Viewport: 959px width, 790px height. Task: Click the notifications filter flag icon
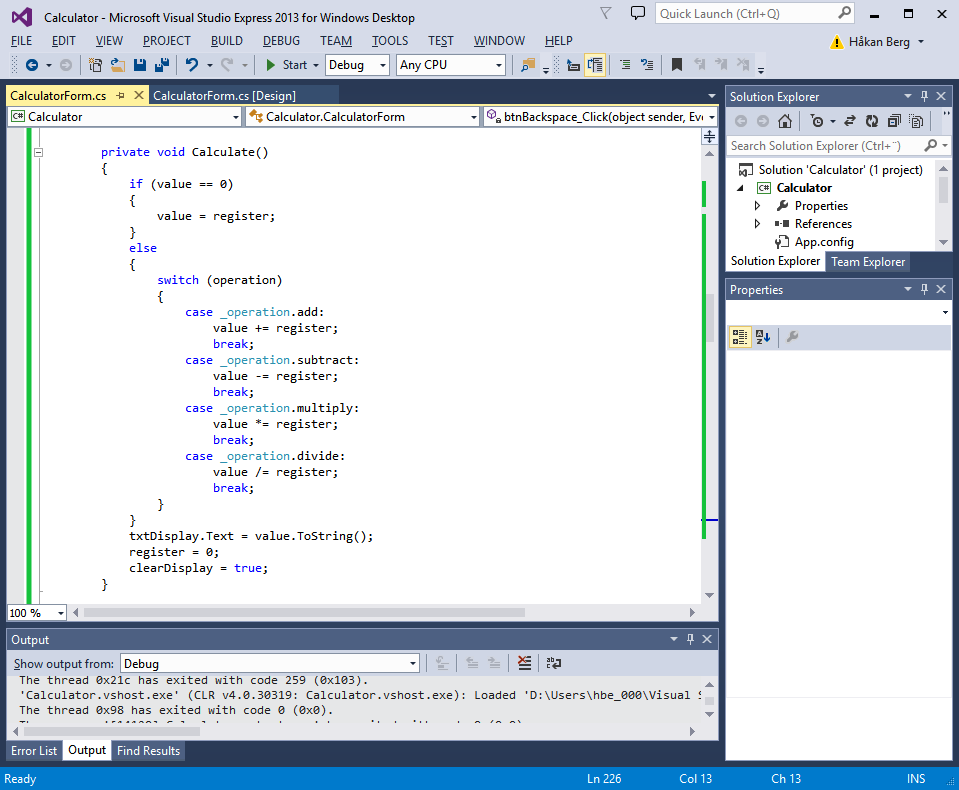[x=605, y=13]
